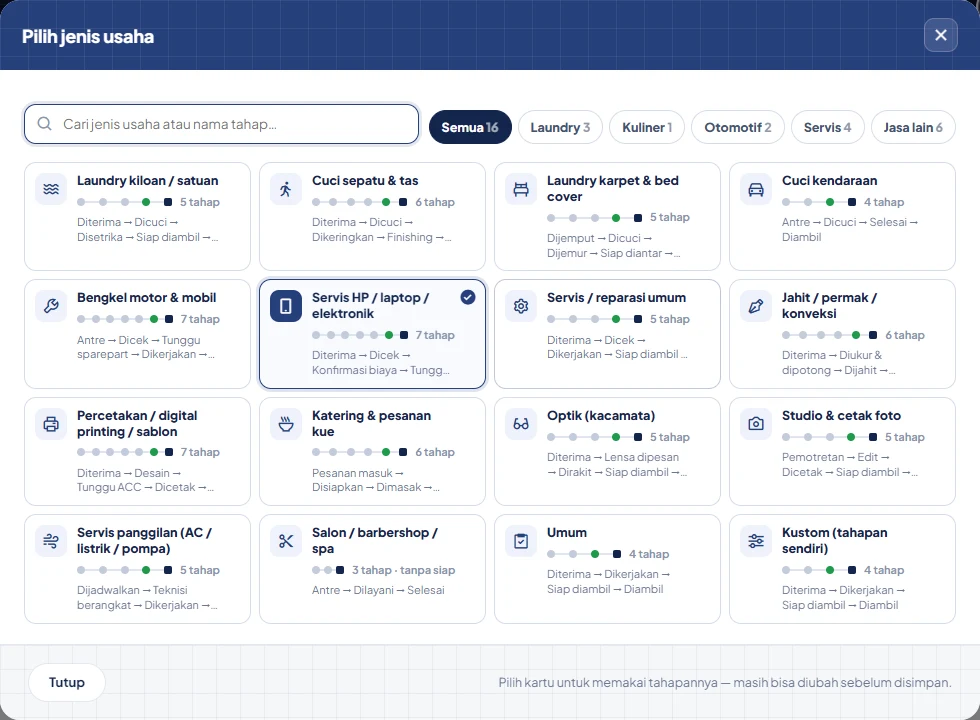
Task: Click the camera icon for Studio & cetak foto
Action: click(x=756, y=424)
